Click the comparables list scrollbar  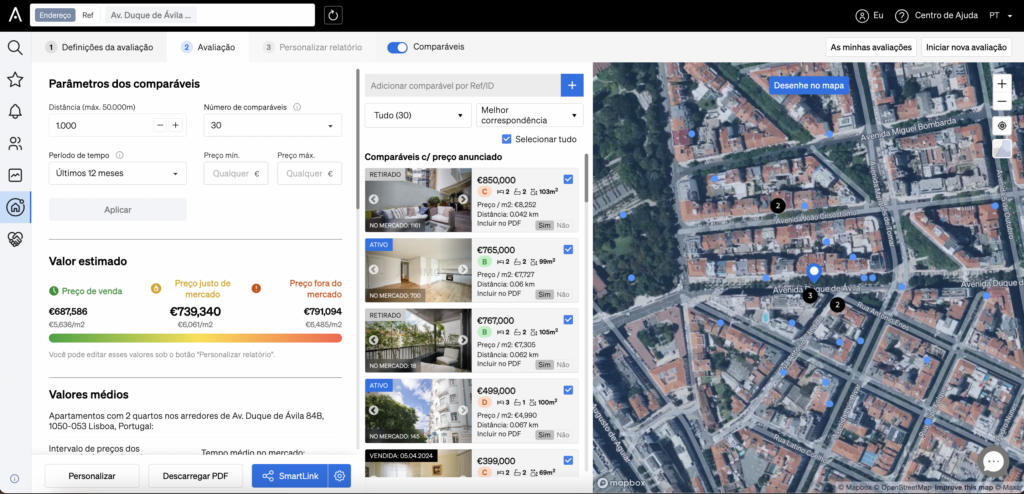pos(586,178)
